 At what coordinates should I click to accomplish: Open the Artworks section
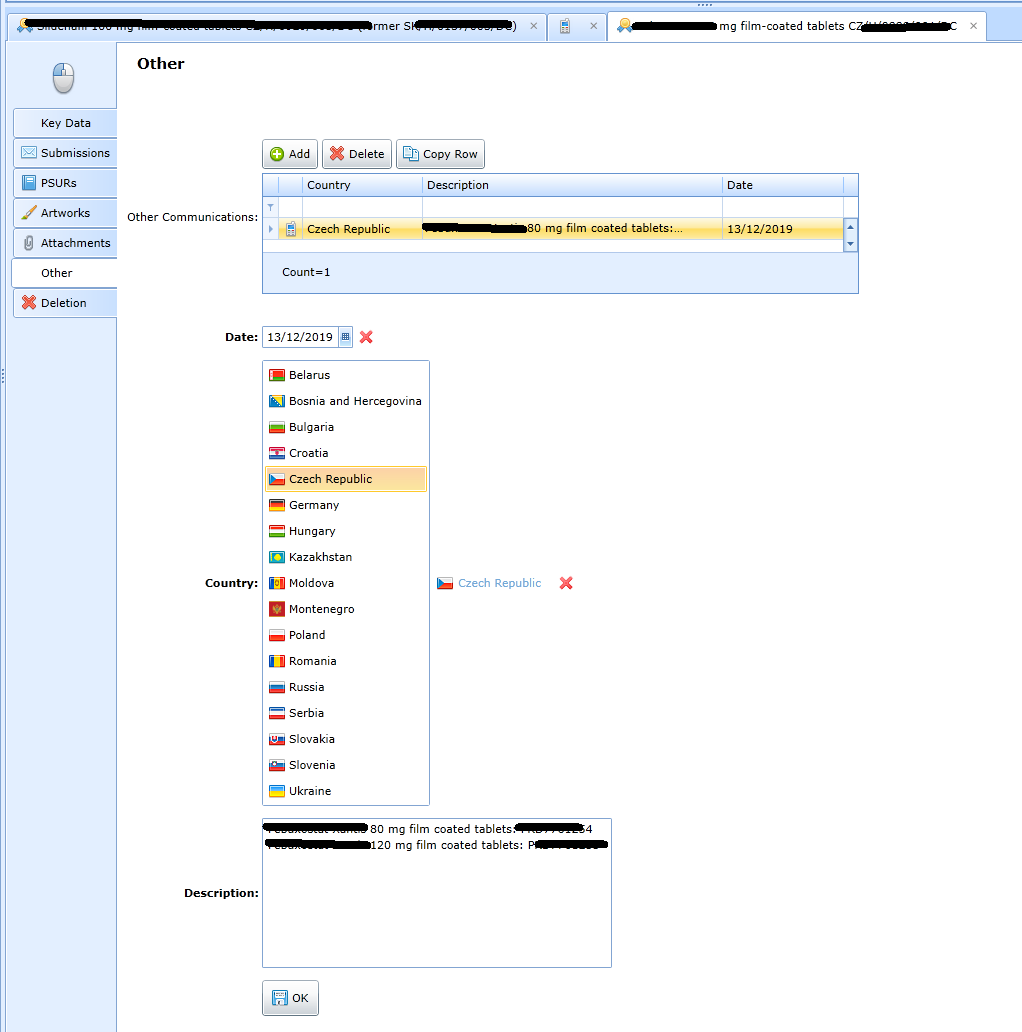65,213
